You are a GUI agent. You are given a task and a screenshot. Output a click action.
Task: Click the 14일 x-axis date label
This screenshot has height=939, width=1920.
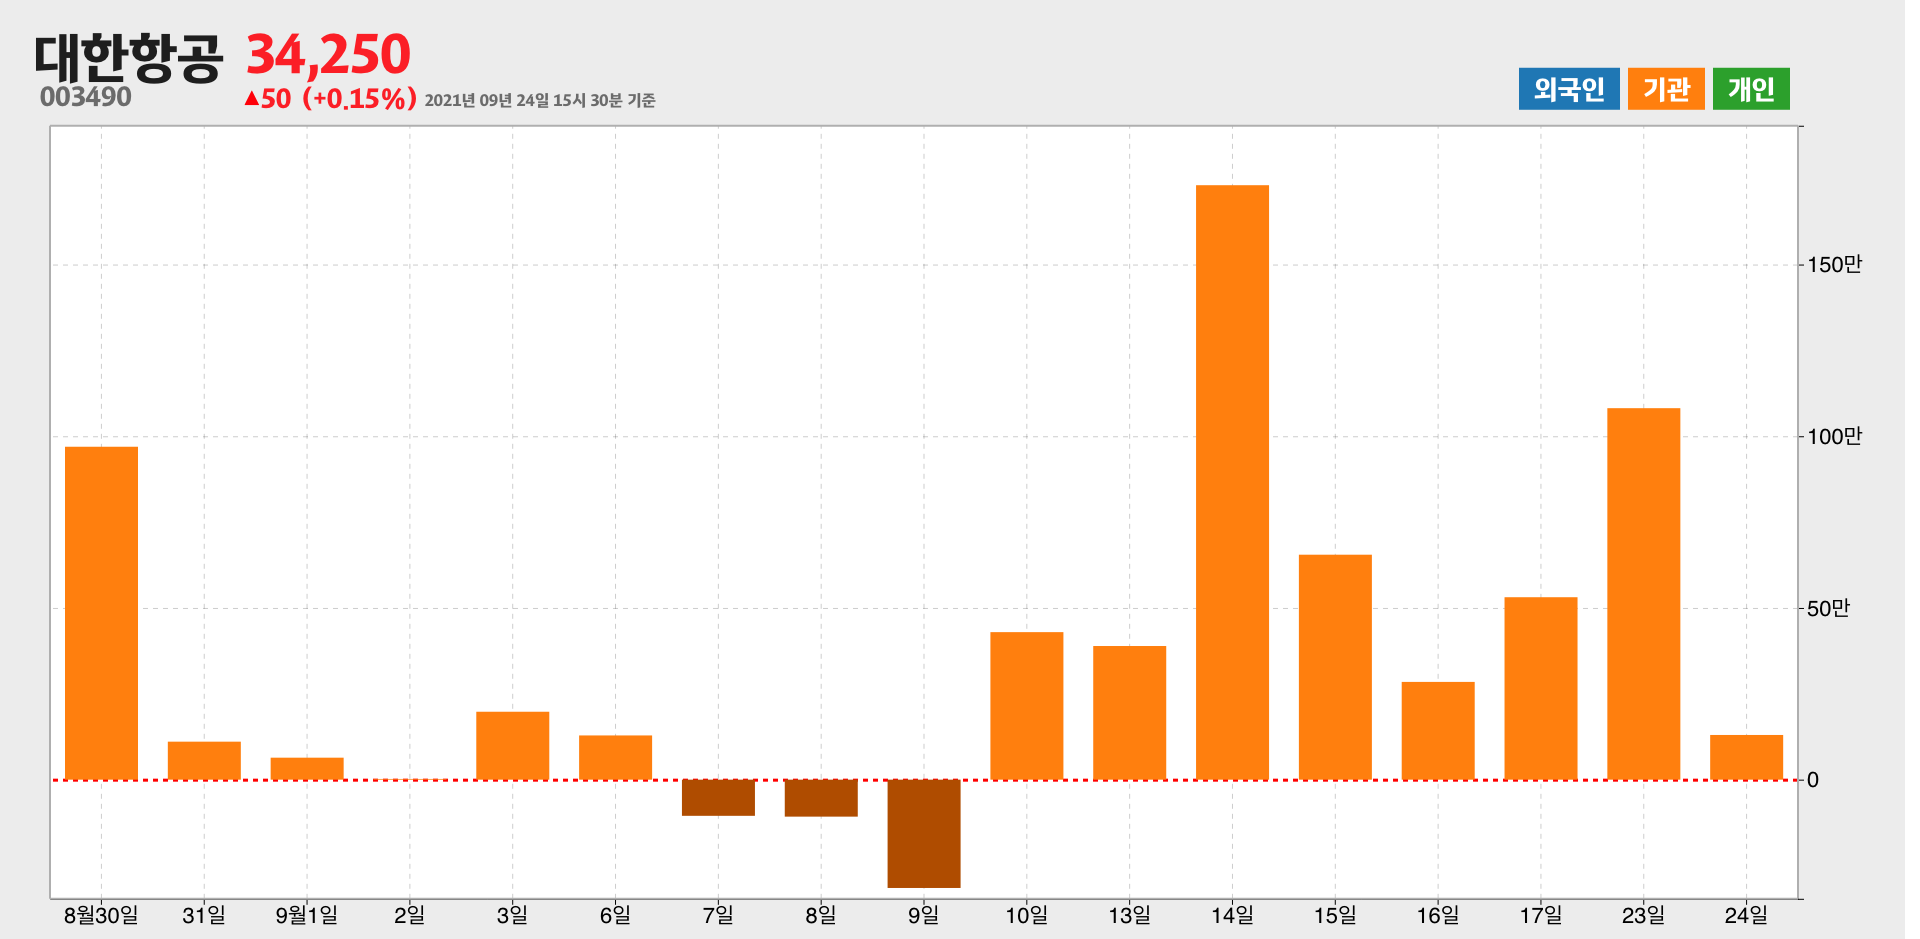pyautogui.click(x=1232, y=915)
